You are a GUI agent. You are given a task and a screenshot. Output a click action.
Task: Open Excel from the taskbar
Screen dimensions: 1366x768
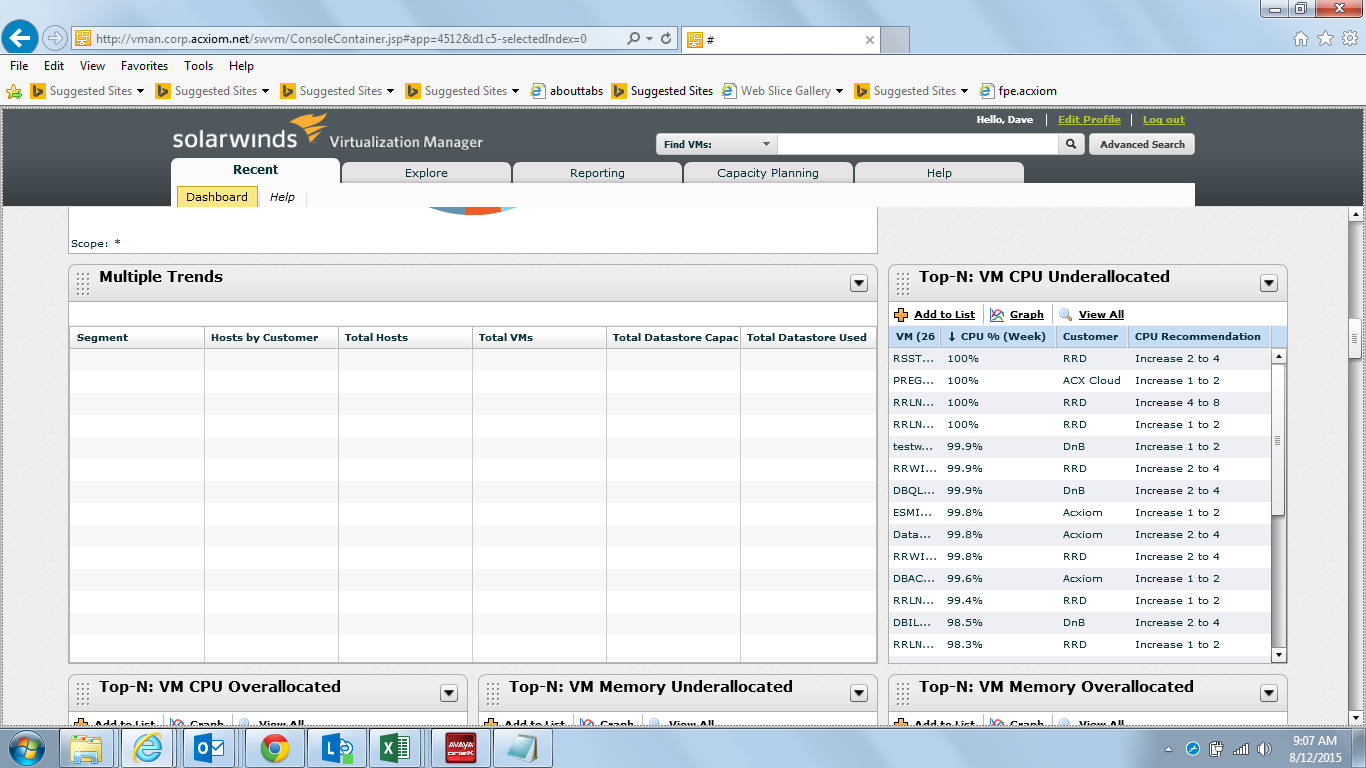[396, 748]
